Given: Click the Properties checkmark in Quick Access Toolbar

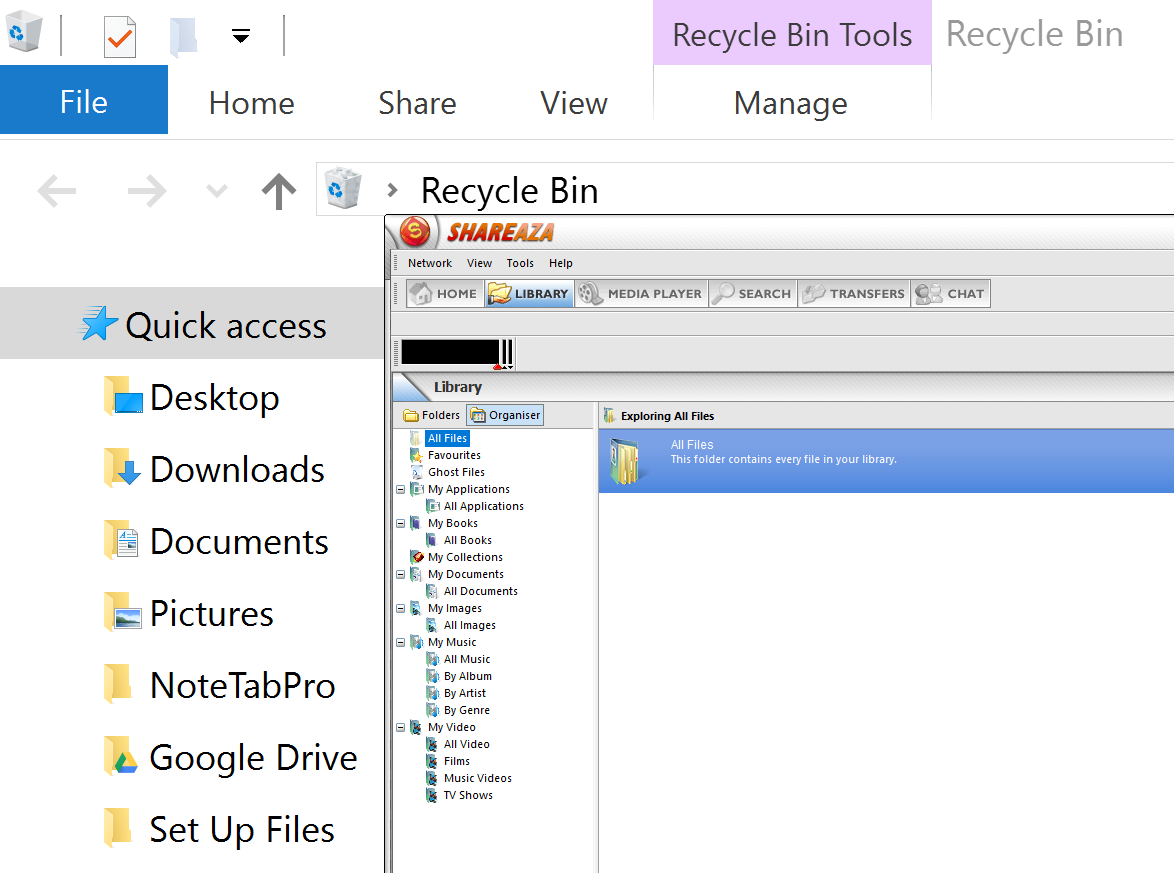Looking at the screenshot, I should (120, 37).
